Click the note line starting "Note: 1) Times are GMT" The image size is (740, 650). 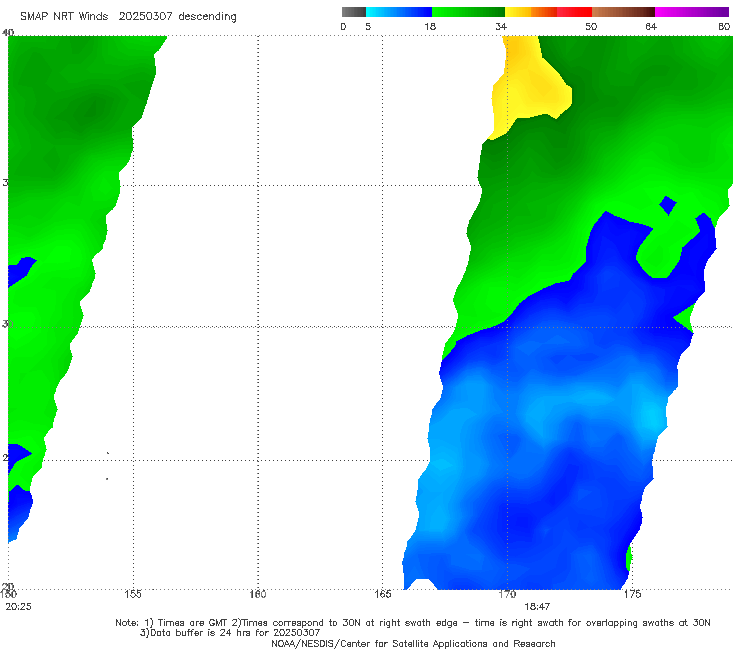413,623
